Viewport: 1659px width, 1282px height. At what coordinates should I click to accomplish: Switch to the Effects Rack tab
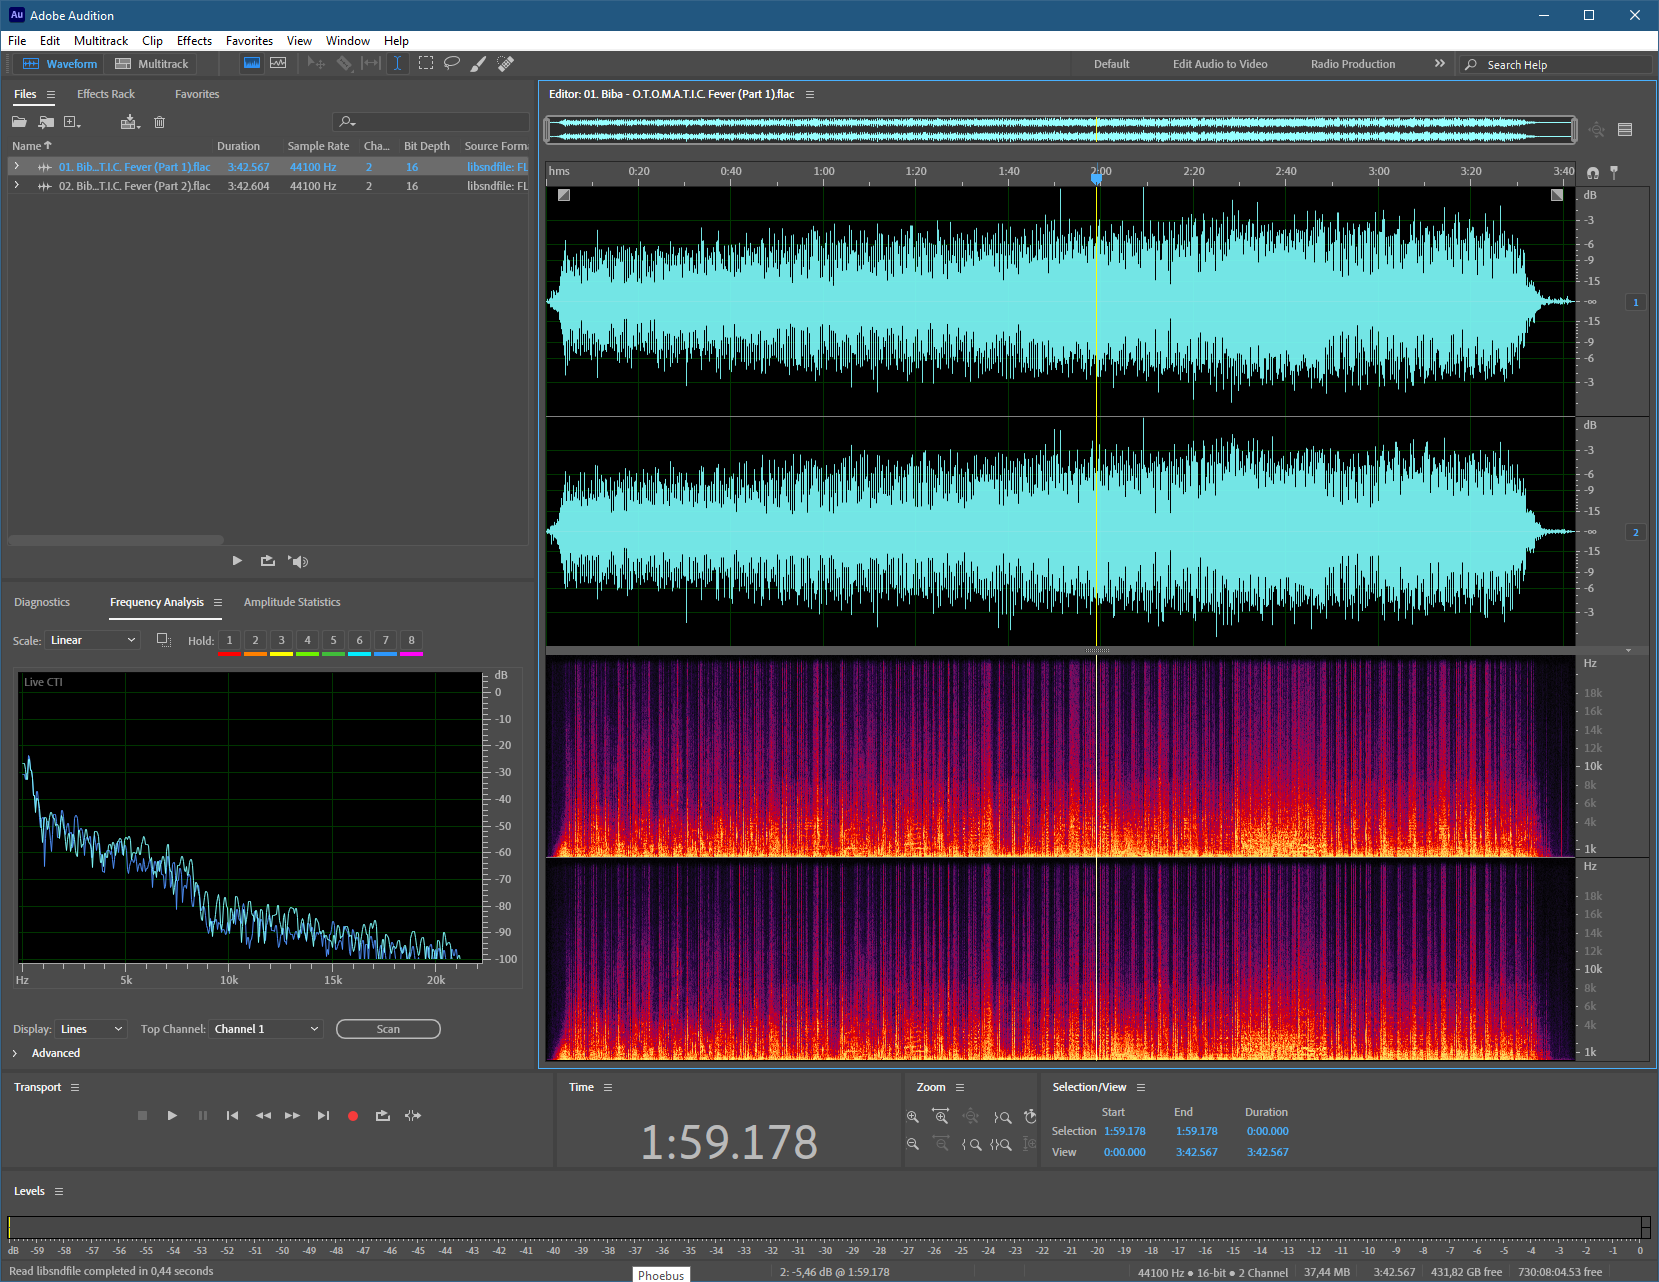[x=106, y=94]
